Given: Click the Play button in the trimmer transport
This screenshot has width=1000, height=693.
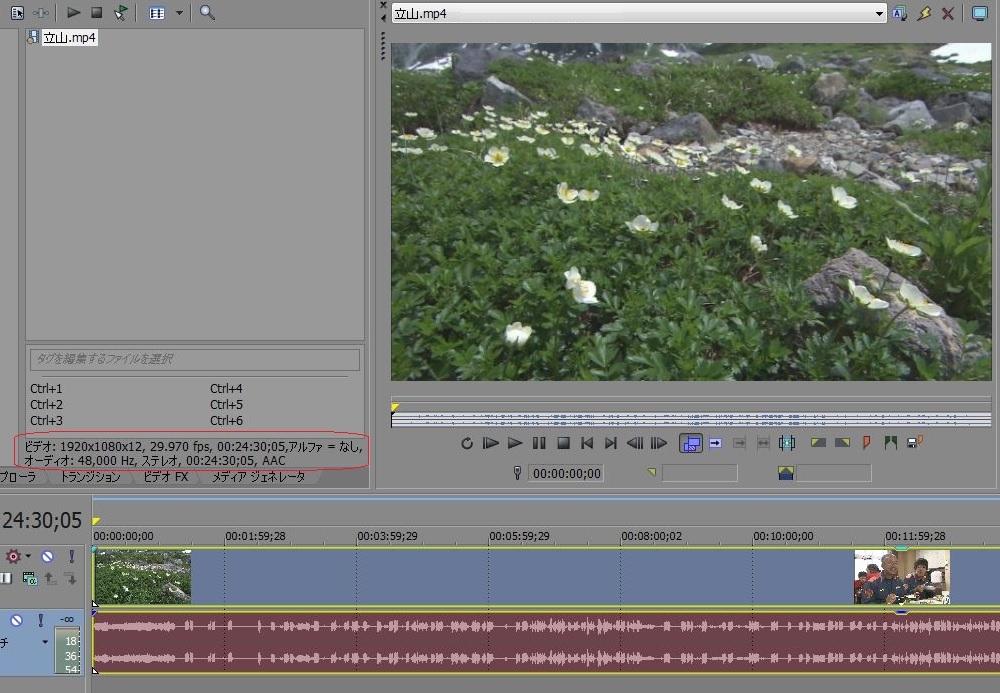Looking at the screenshot, I should pyautogui.click(x=515, y=443).
